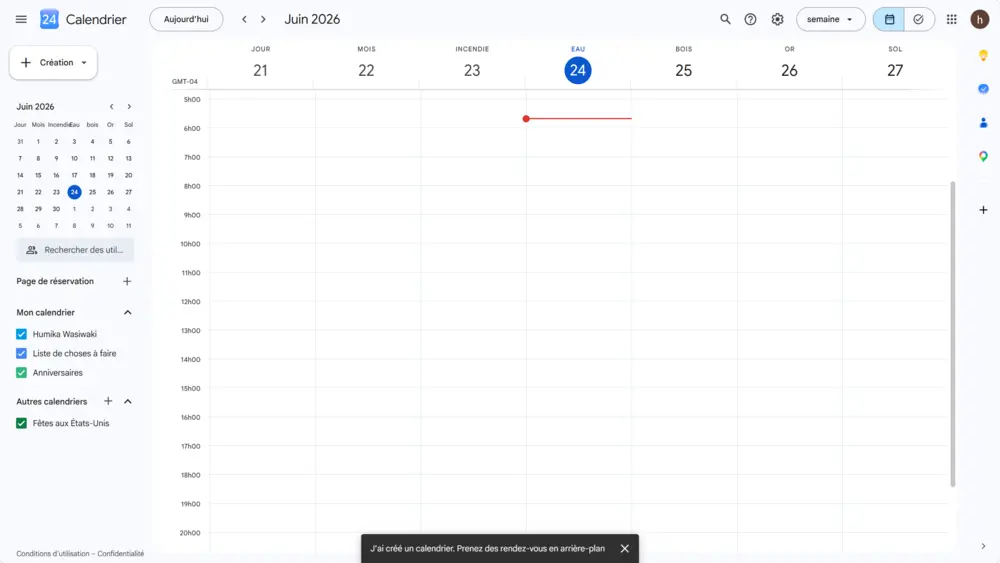Image resolution: width=1000 pixels, height=563 pixels.
Task: Select 13 in the mini calendar
Action: pos(128,158)
